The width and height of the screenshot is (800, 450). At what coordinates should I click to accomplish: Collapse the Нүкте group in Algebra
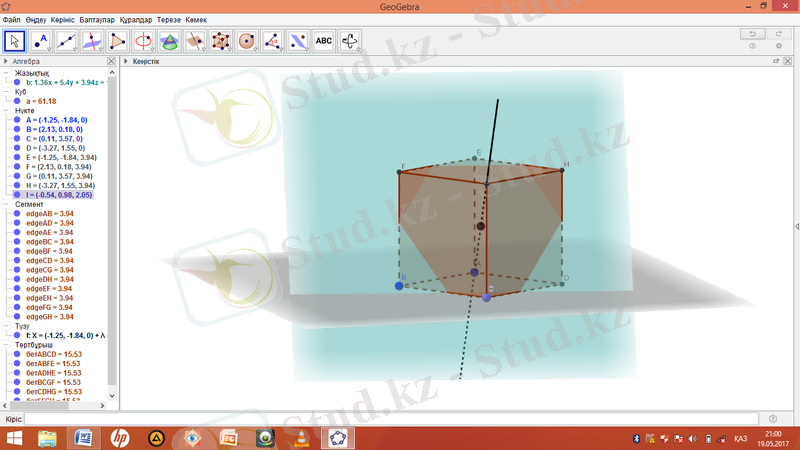[6, 110]
